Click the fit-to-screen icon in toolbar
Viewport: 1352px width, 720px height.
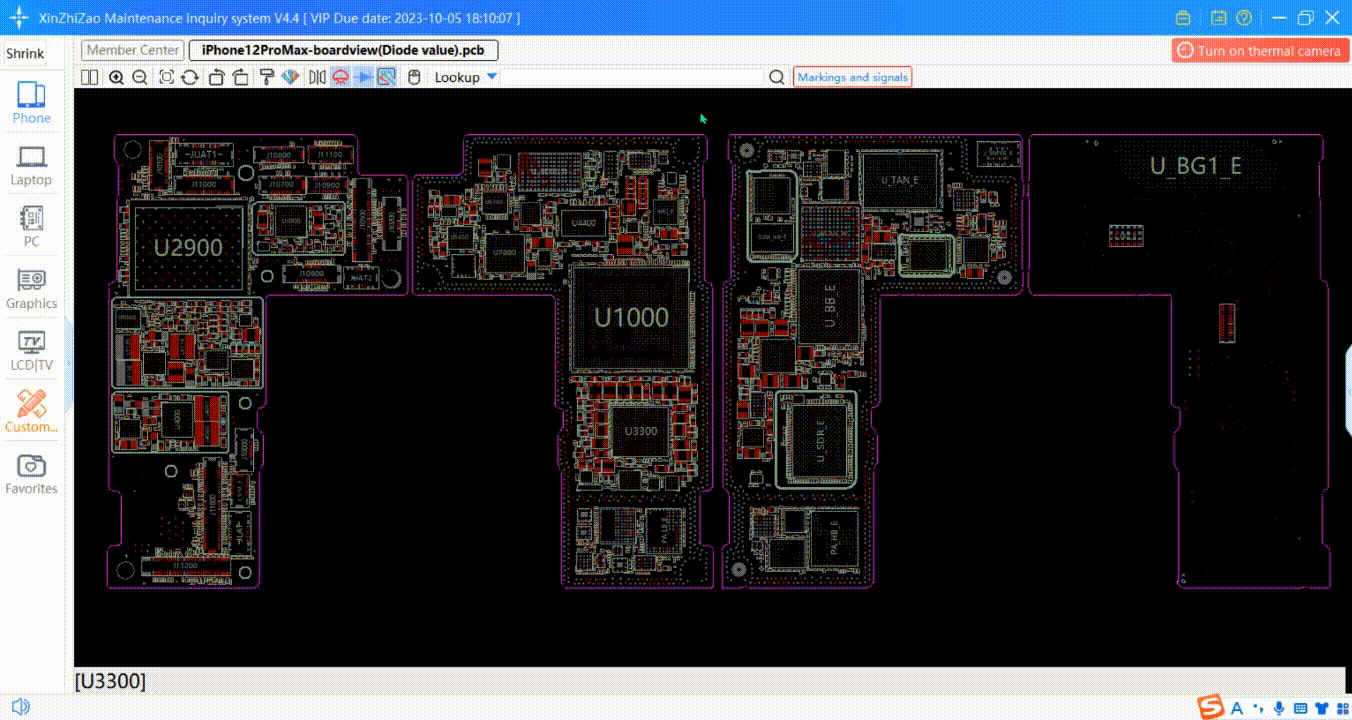tap(166, 77)
